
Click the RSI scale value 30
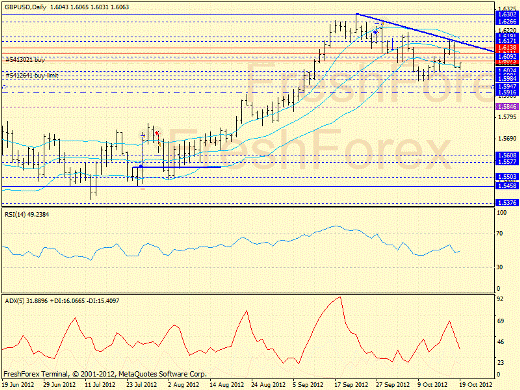499,267
